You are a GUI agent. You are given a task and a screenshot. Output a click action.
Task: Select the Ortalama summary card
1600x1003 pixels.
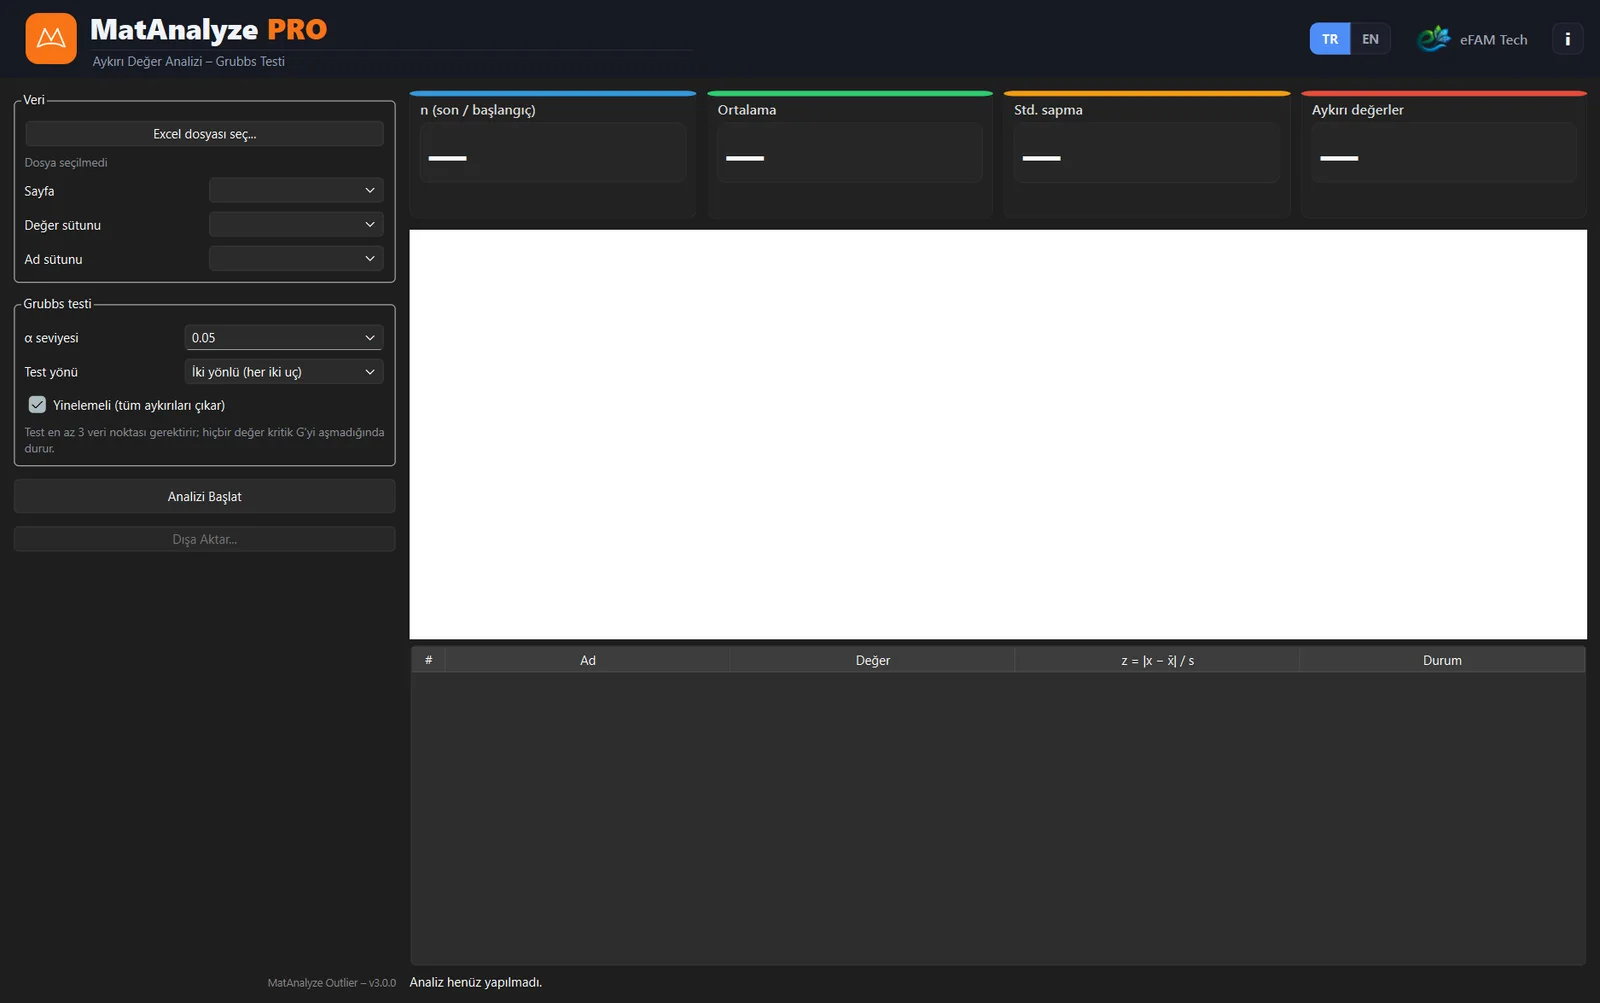850,155
